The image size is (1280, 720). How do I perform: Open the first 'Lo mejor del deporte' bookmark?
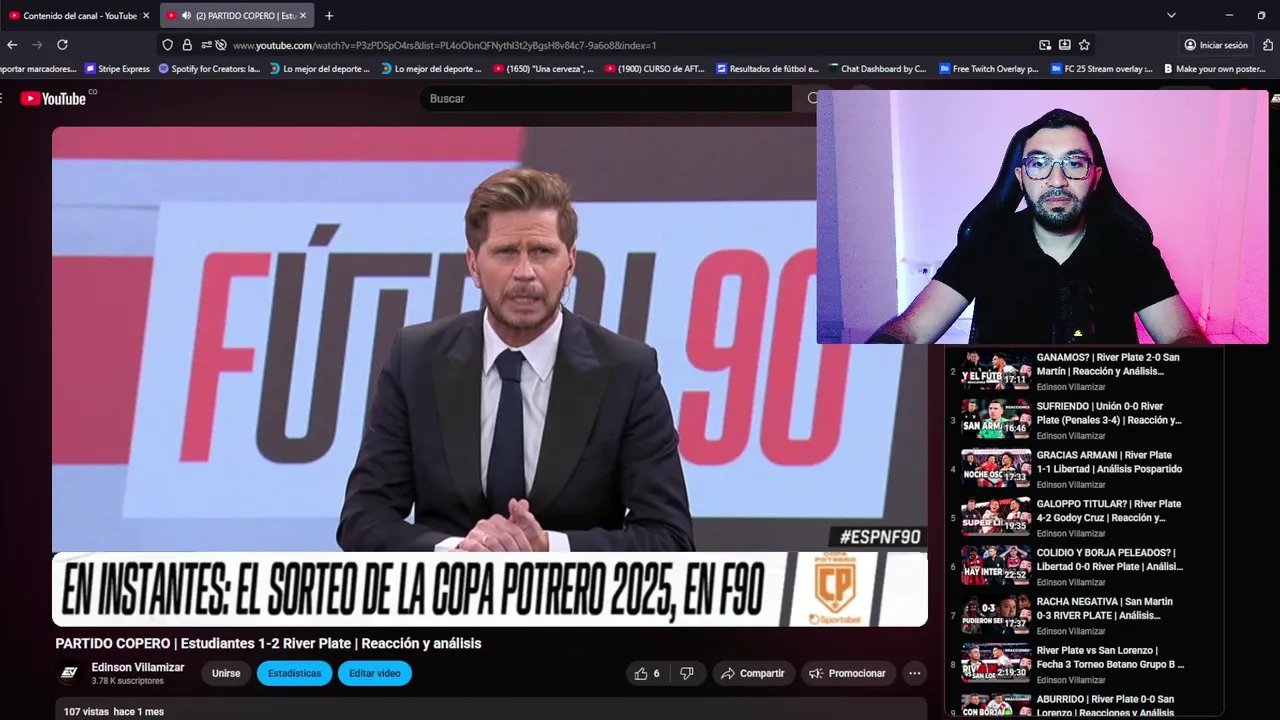(320, 69)
